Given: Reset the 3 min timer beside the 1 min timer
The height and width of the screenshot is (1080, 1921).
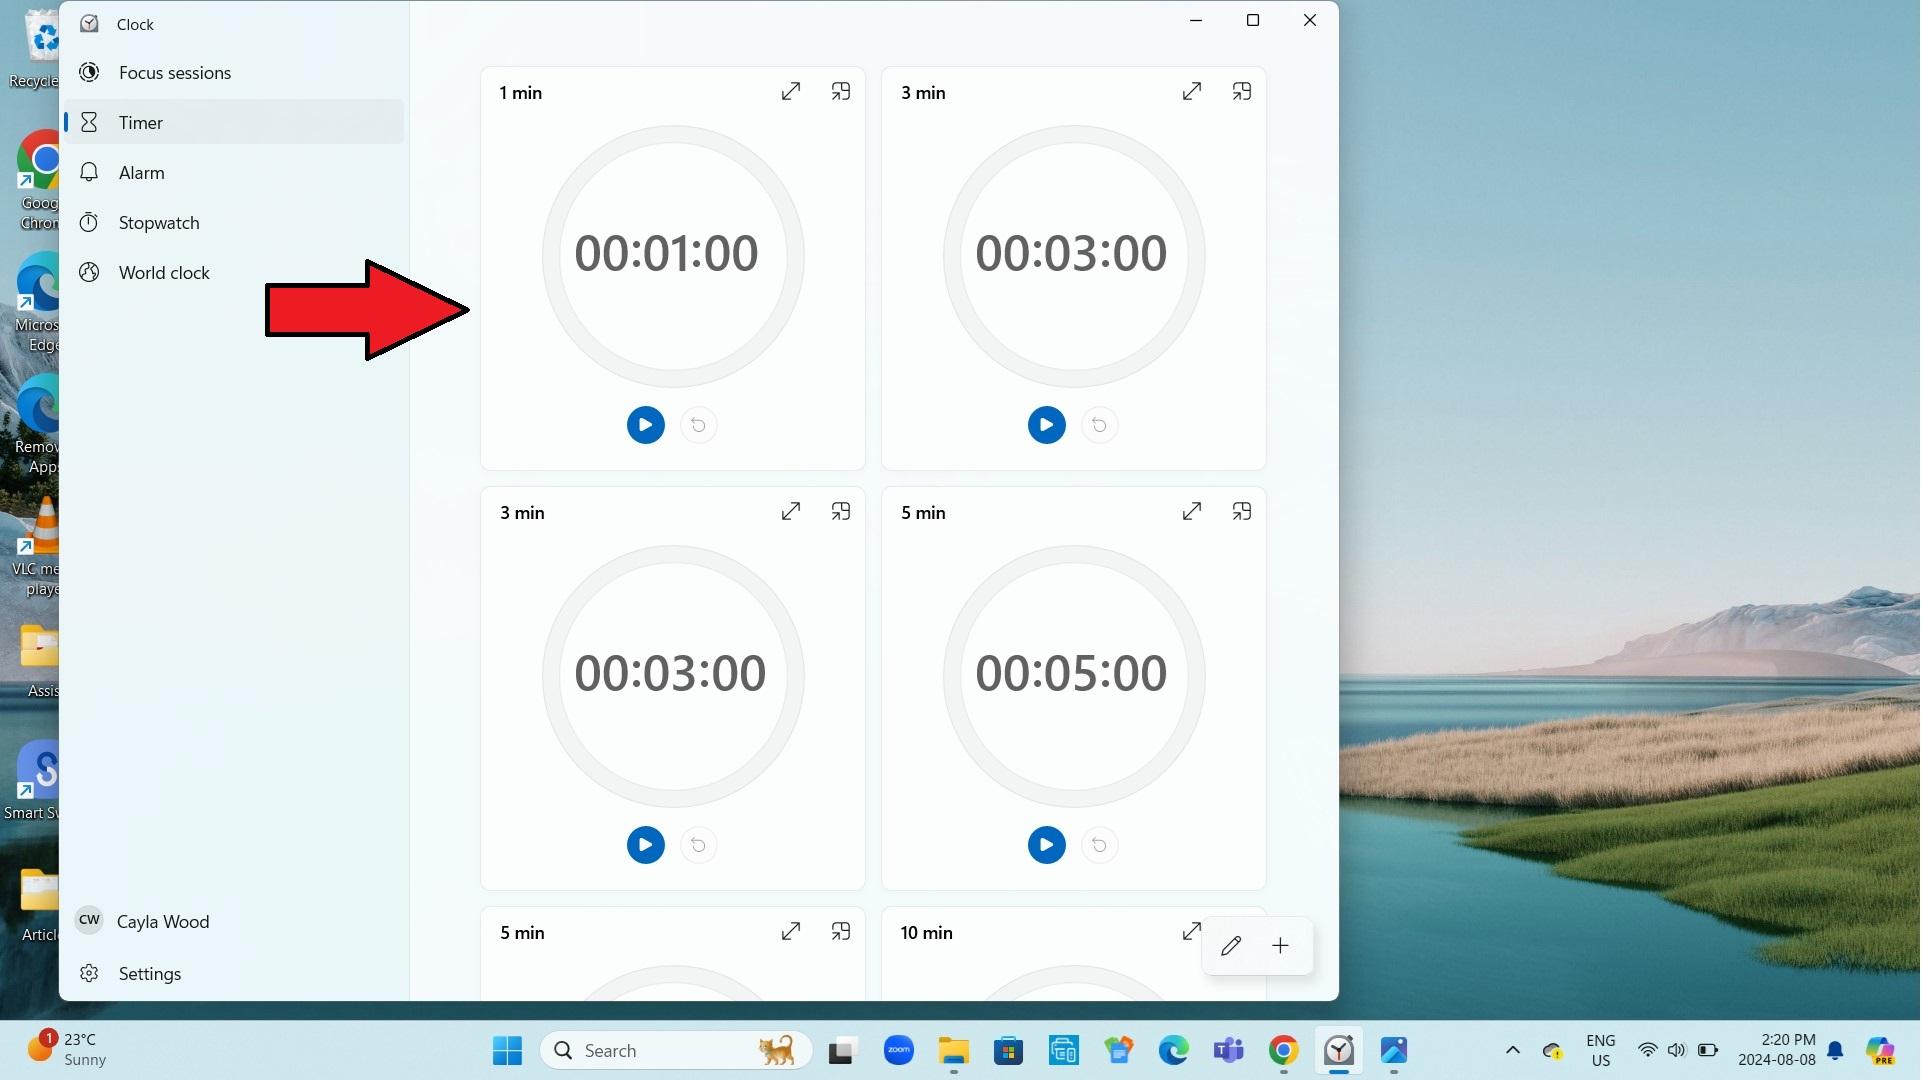Looking at the screenshot, I should pos(1099,425).
